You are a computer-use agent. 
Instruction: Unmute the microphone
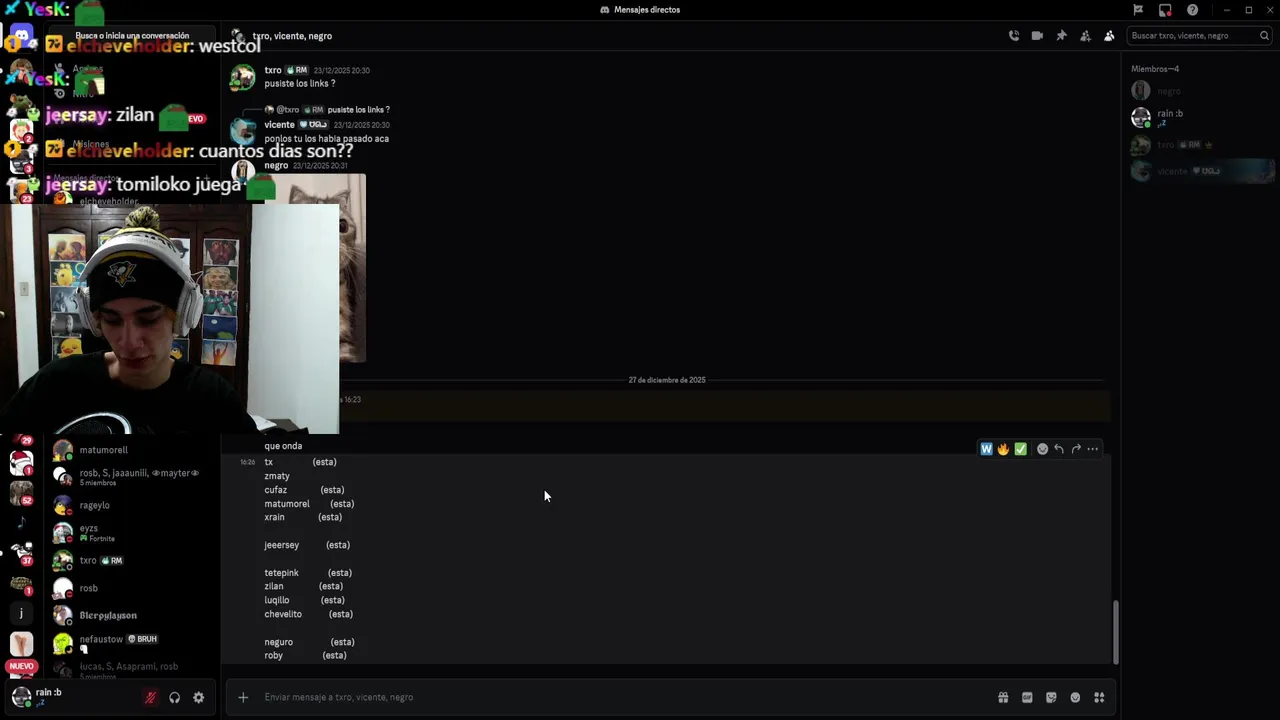click(x=150, y=698)
